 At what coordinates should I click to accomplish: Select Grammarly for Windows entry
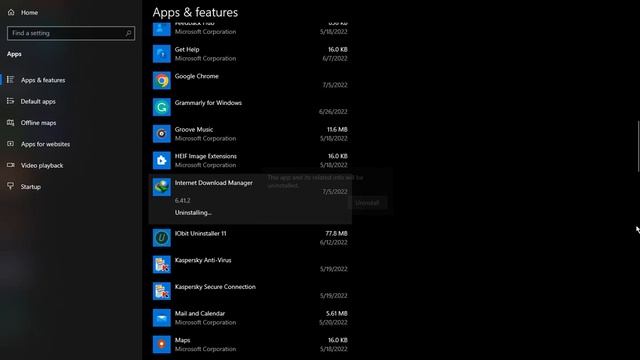pos(250,107)
